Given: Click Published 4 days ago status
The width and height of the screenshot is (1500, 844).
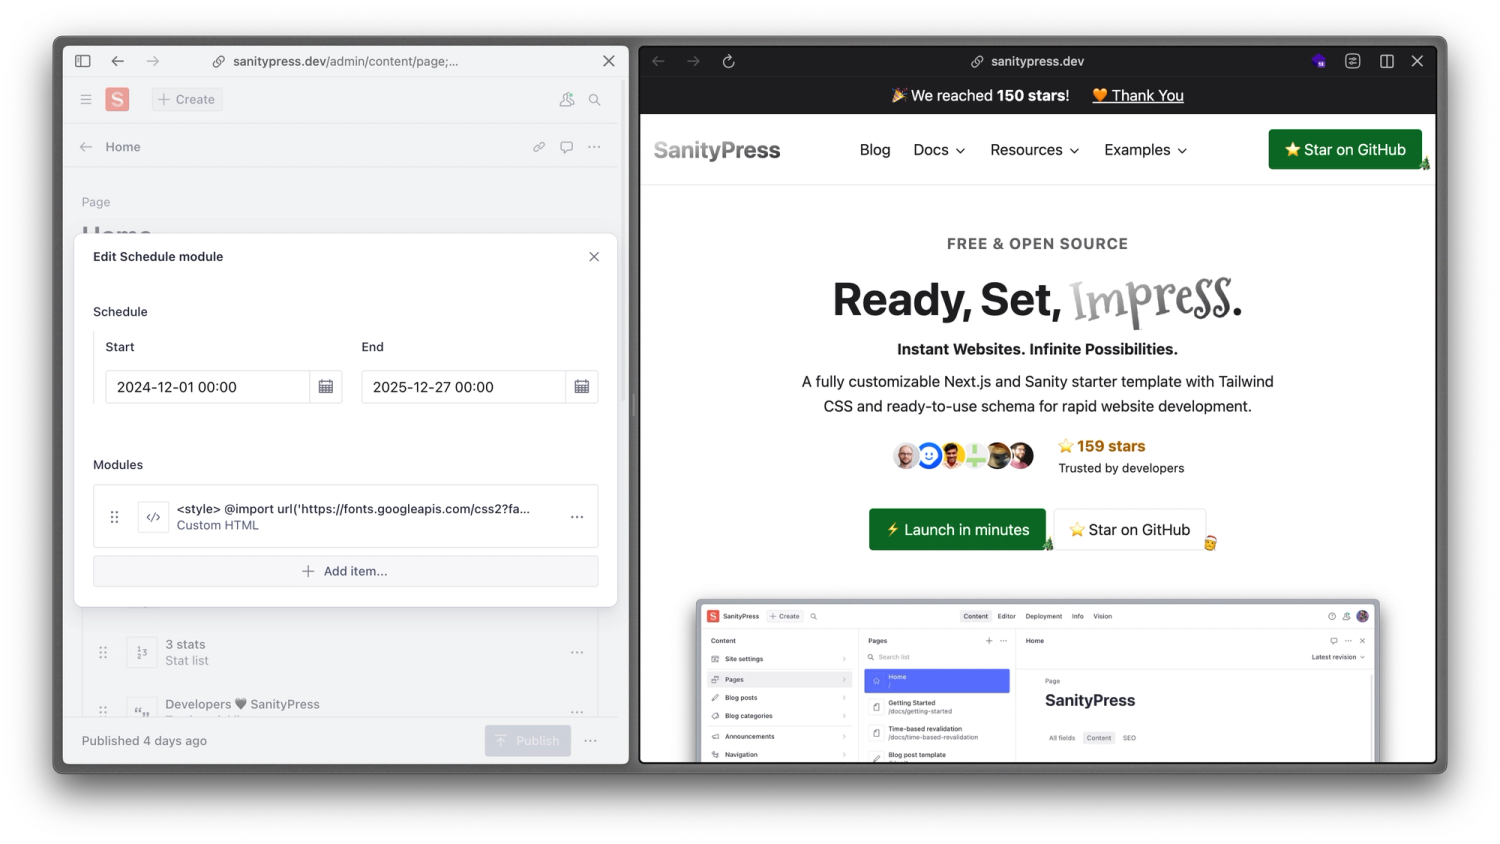Looking at the screenshot, I should coord(144,741).
